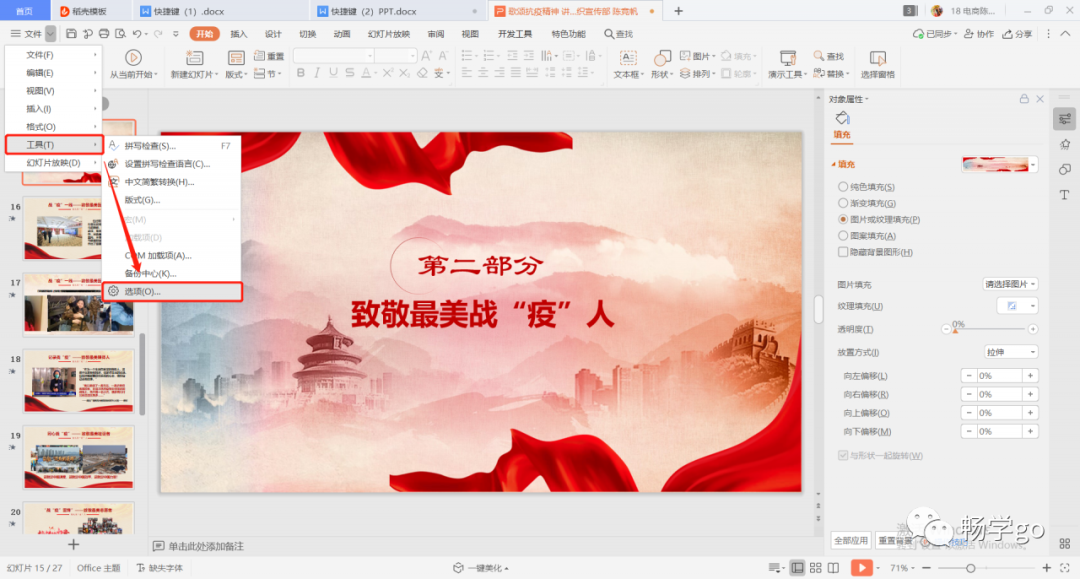Viewport: 1080px width, 579px height.
Task: Toggle hide background graphics checkbox
Action: pos(842,252)
